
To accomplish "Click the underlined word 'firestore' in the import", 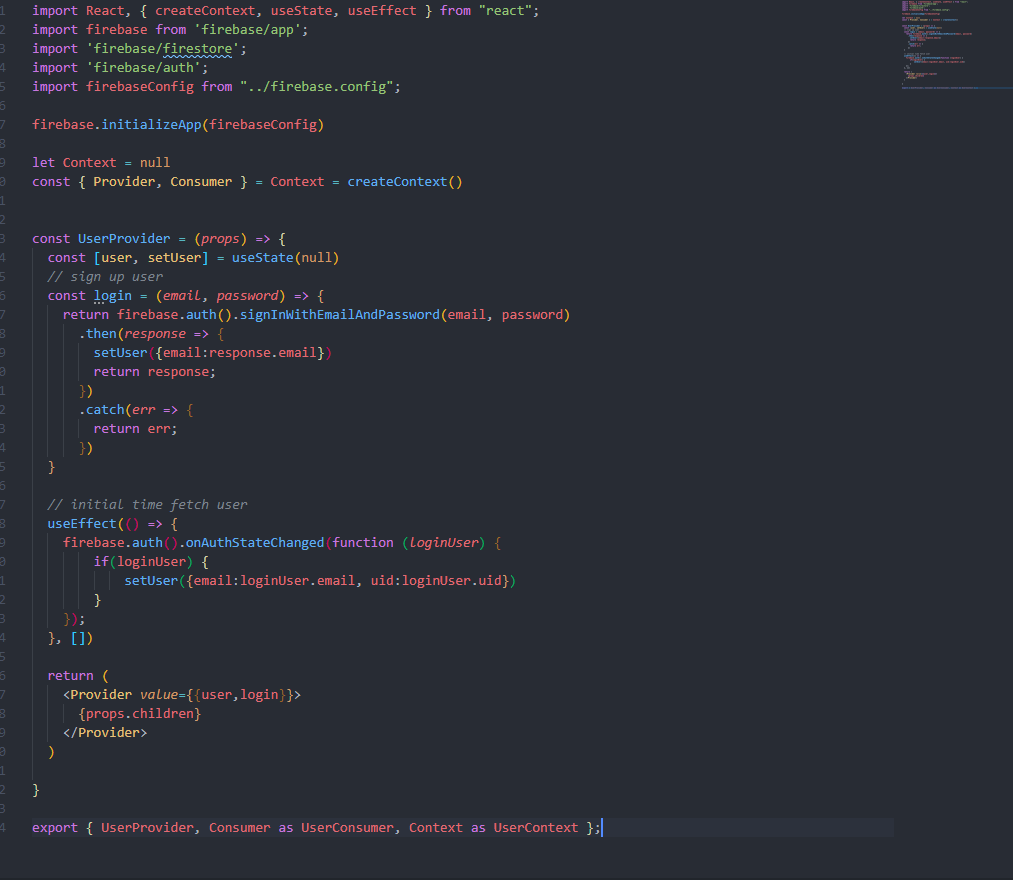I will (194, 48).
